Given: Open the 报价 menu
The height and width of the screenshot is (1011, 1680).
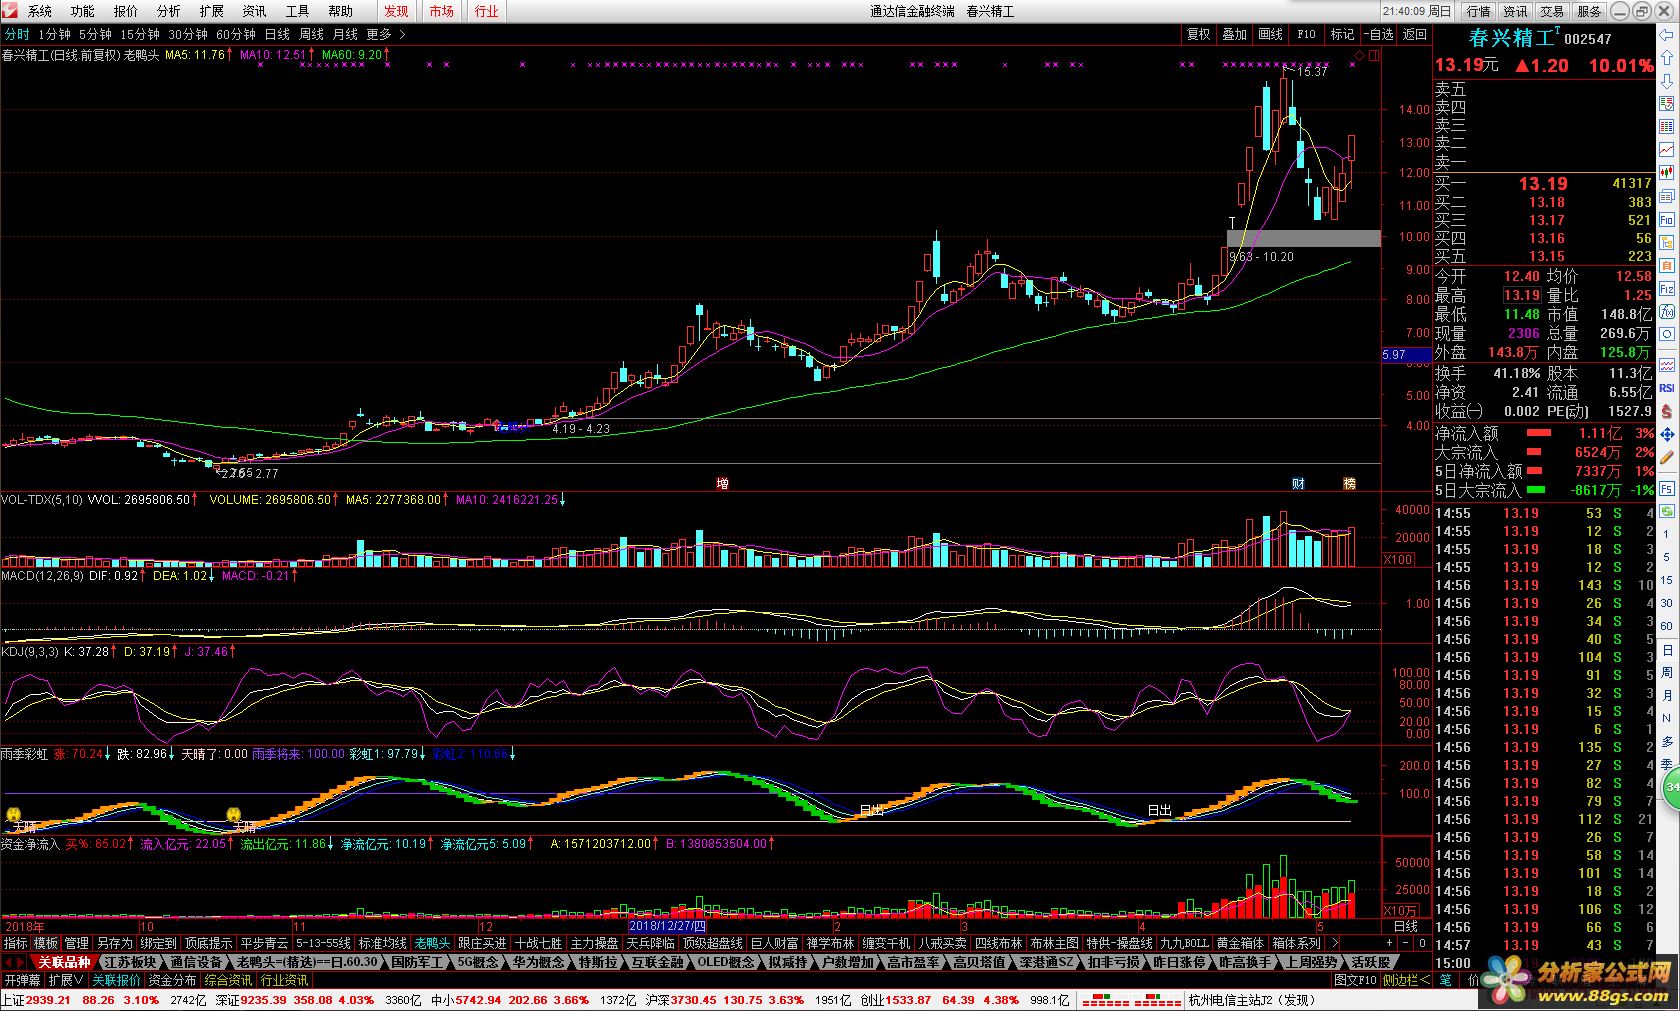Looking at the screenshot, I should pyautogui.click(x=126, y=11).
